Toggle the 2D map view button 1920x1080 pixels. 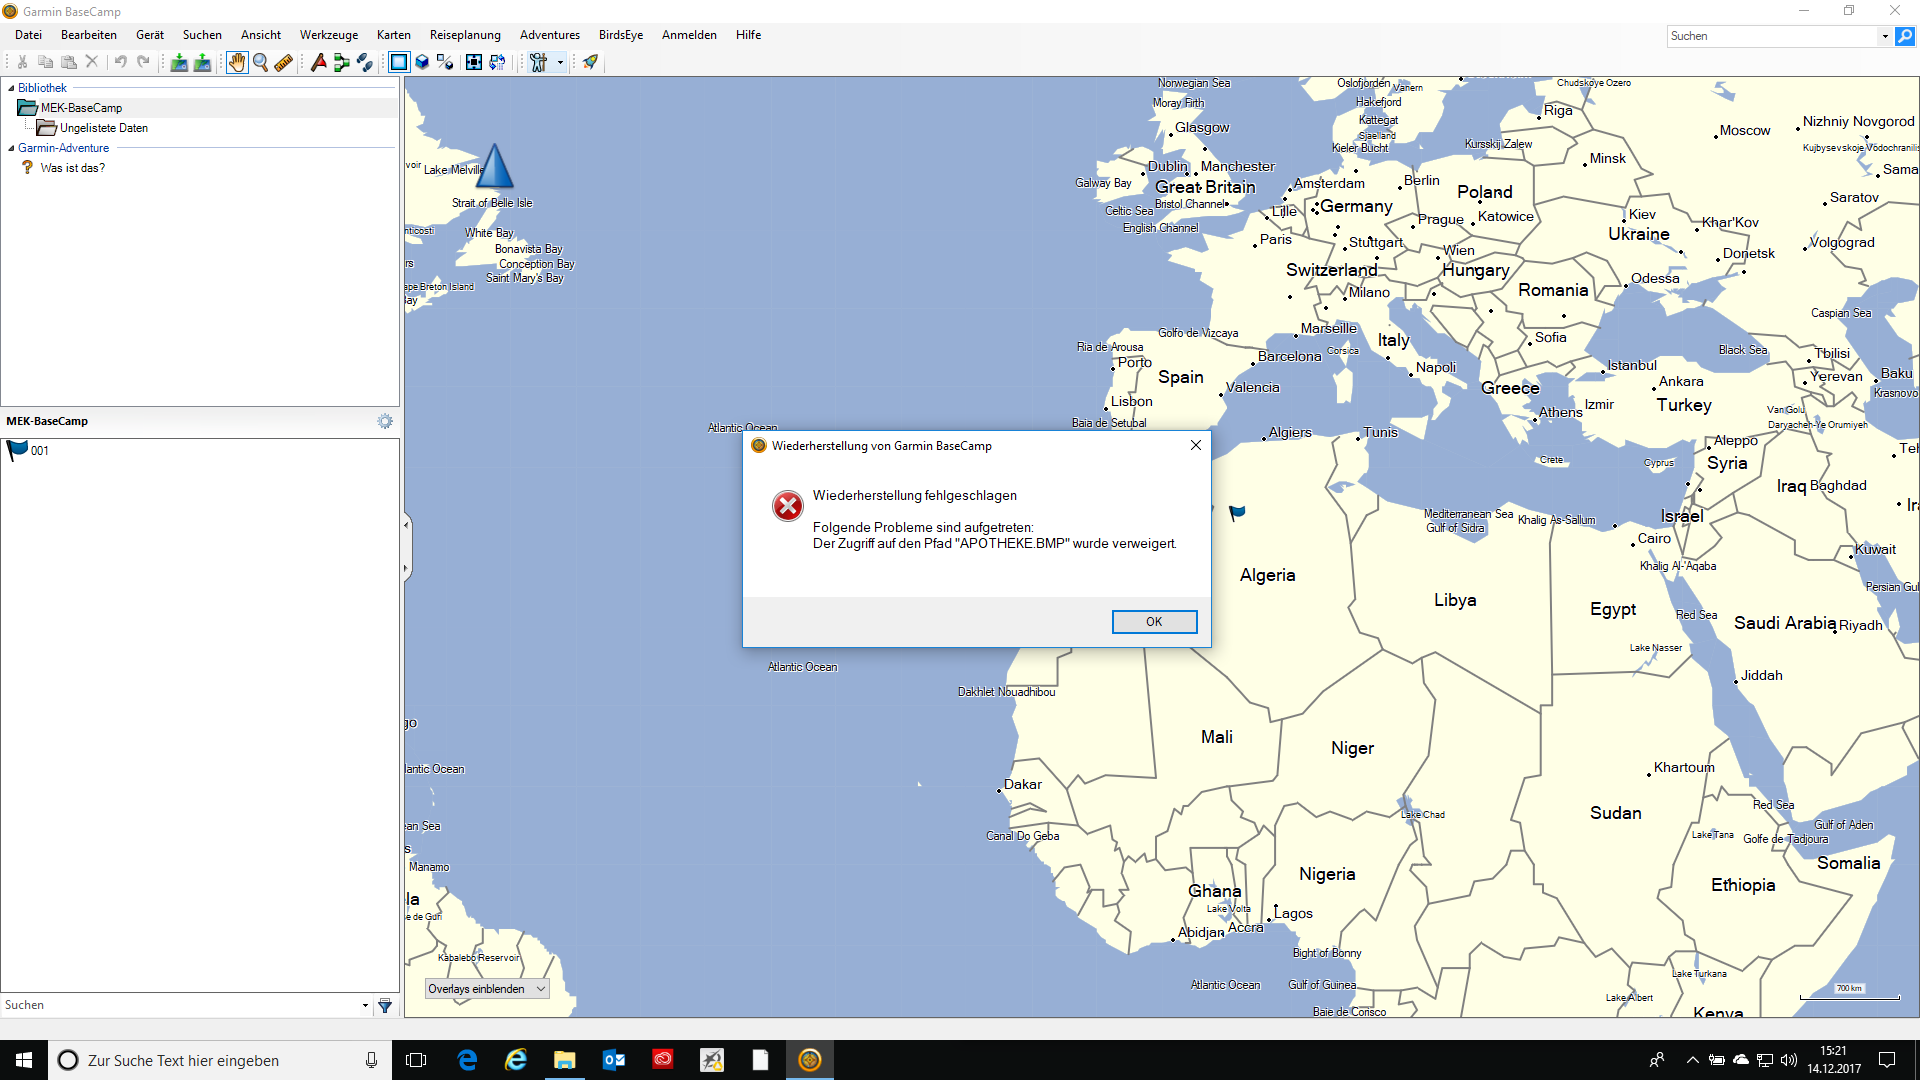click(398, 62)
